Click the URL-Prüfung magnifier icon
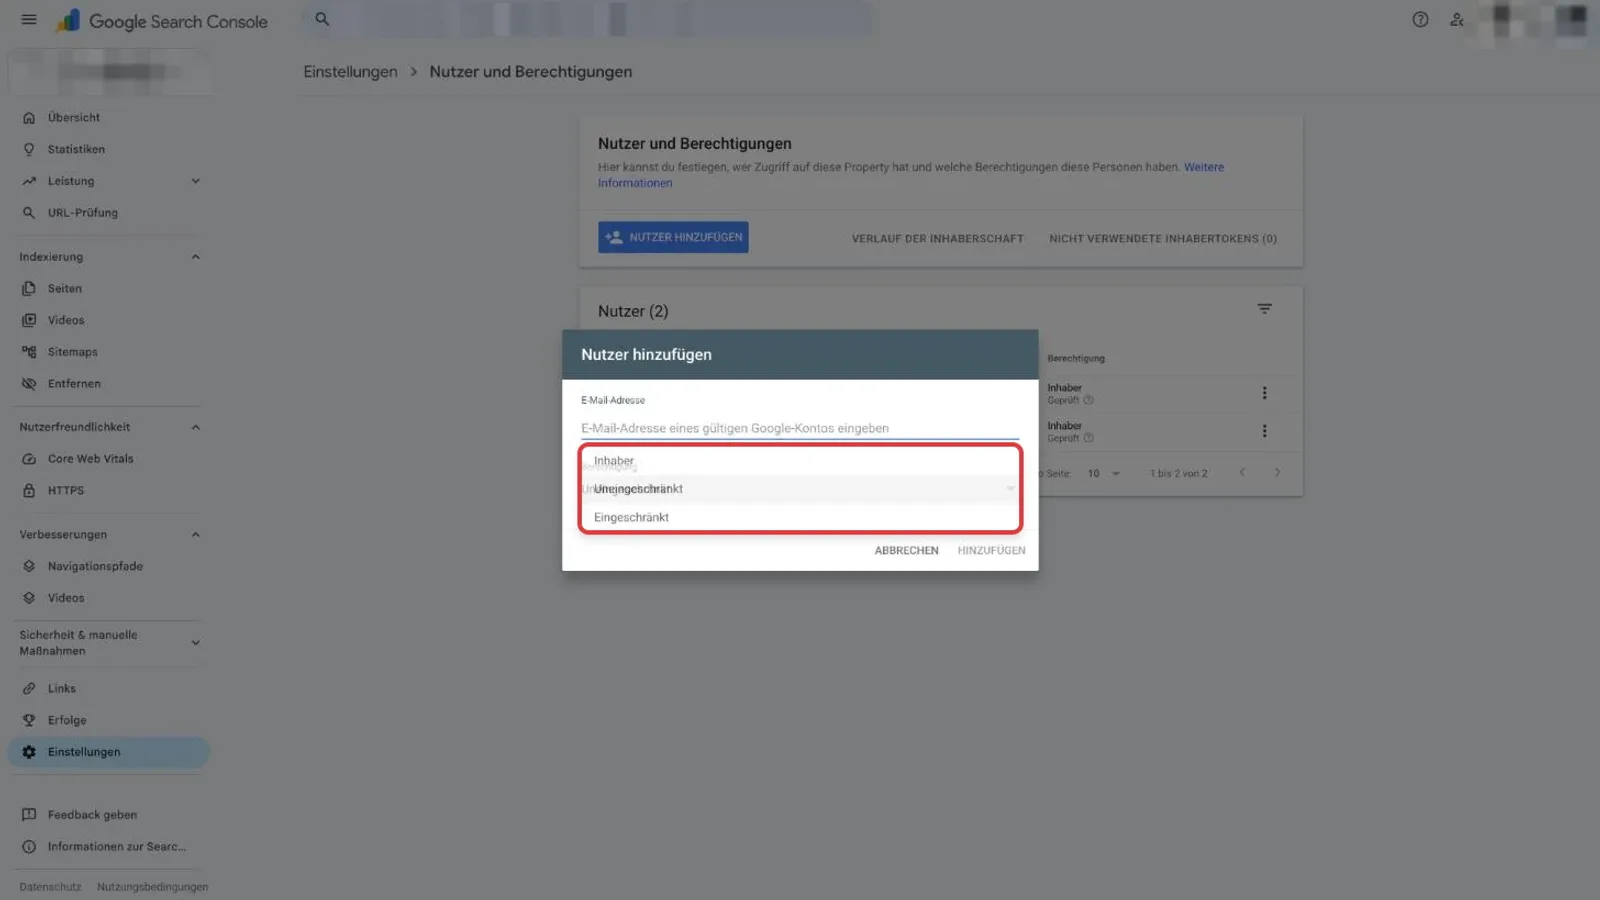The width and height of the screenshot is (1600, 900). [29, 213]
